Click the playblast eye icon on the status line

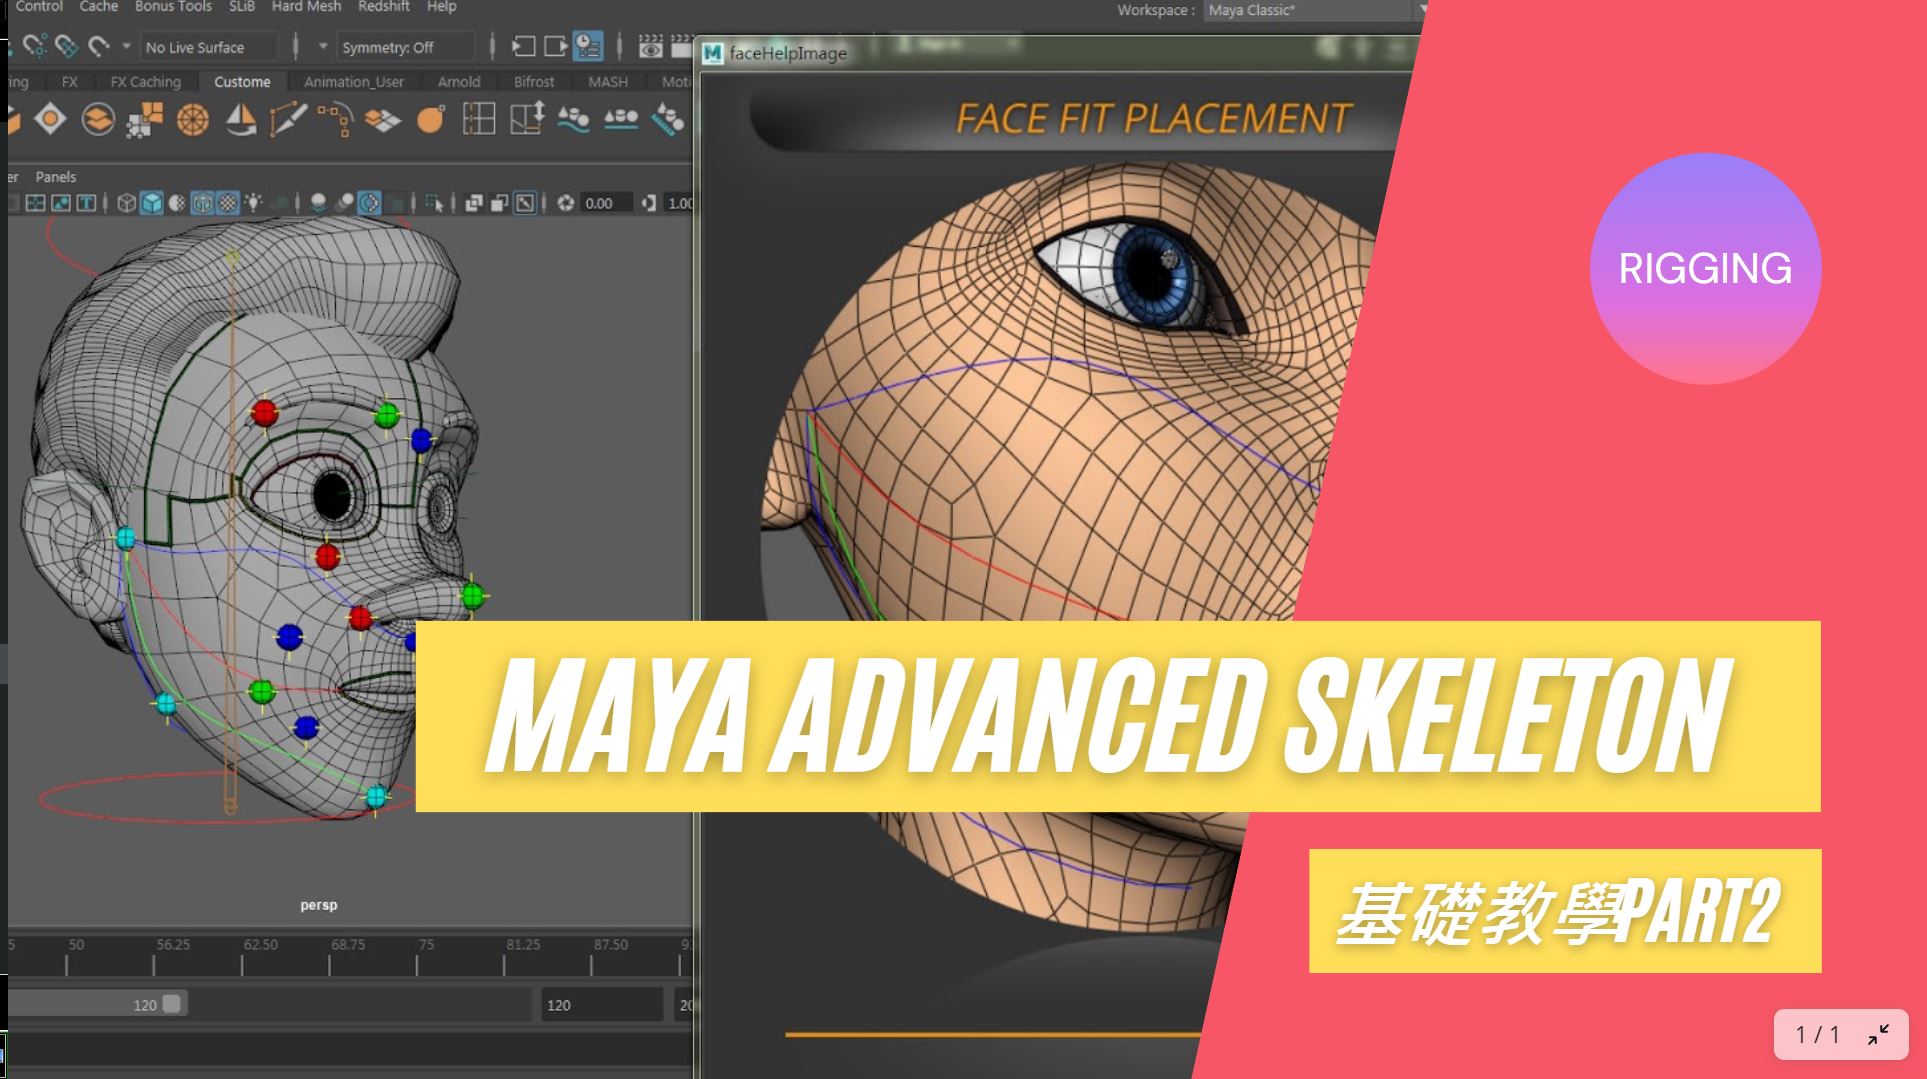tap(651, 48)
